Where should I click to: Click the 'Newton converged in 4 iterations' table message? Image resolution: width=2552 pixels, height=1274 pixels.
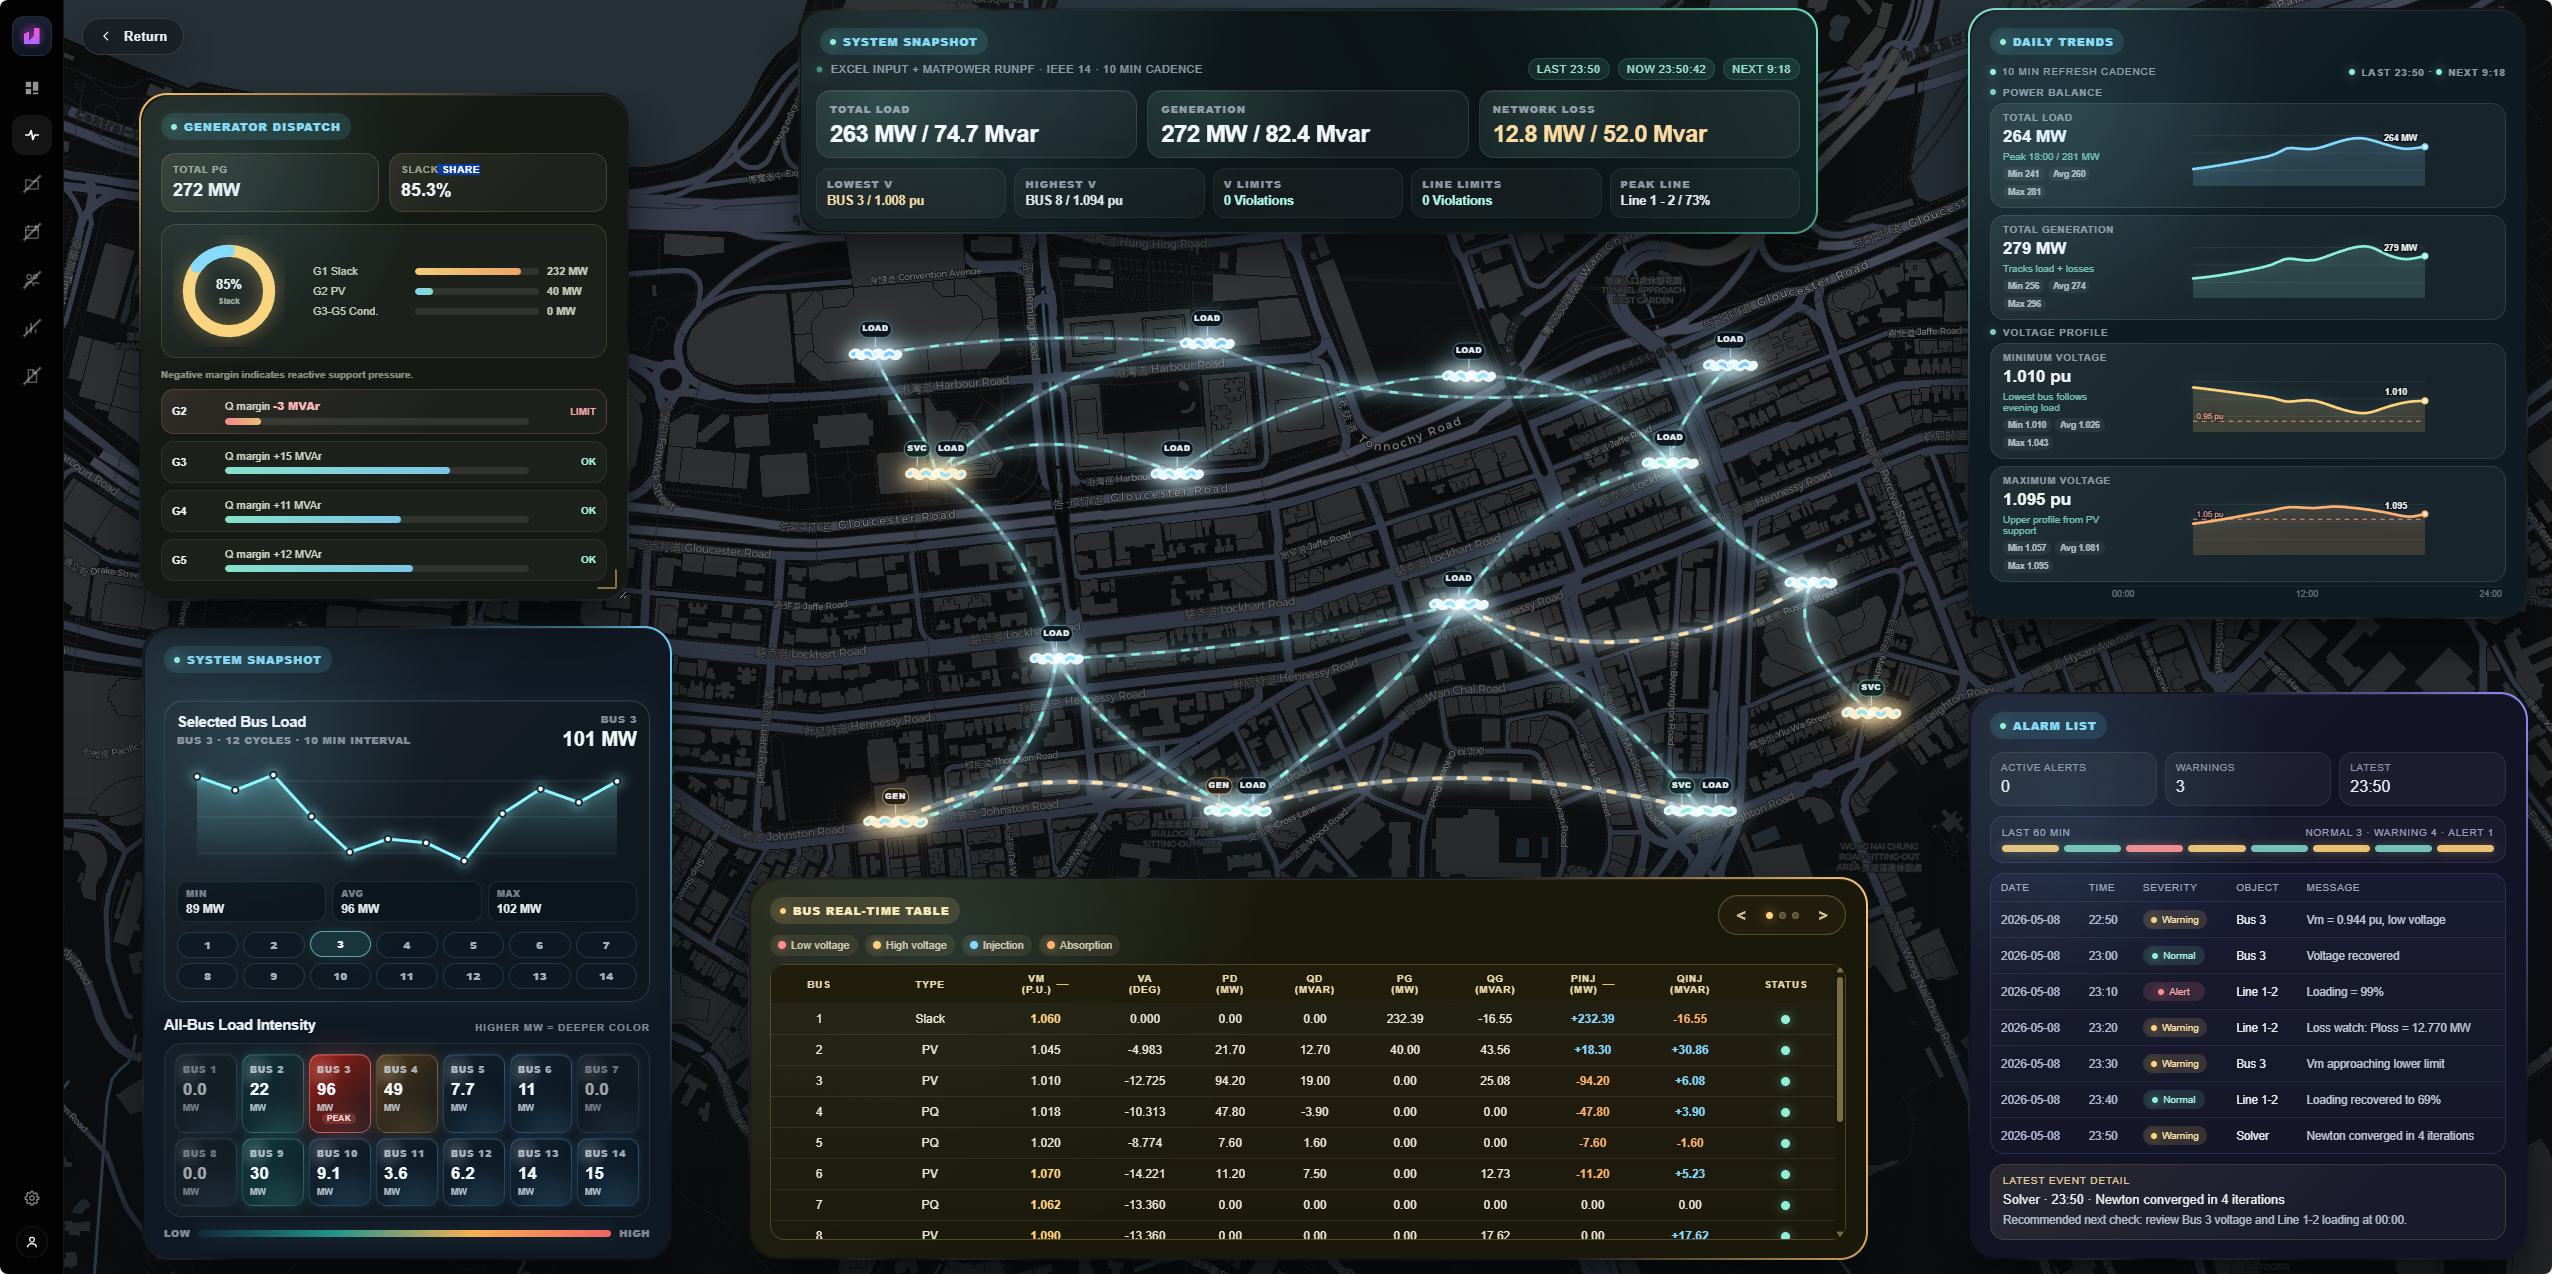coord(2390,1136)
